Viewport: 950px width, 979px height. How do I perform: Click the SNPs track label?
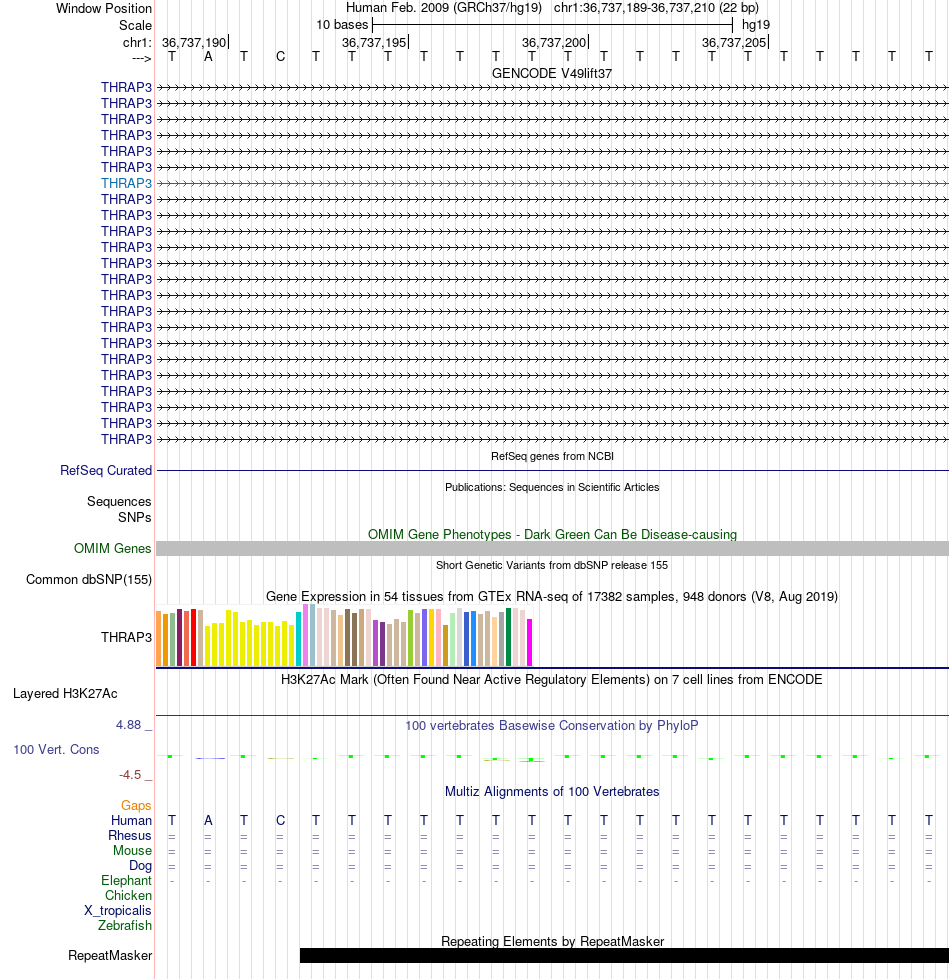135,518
